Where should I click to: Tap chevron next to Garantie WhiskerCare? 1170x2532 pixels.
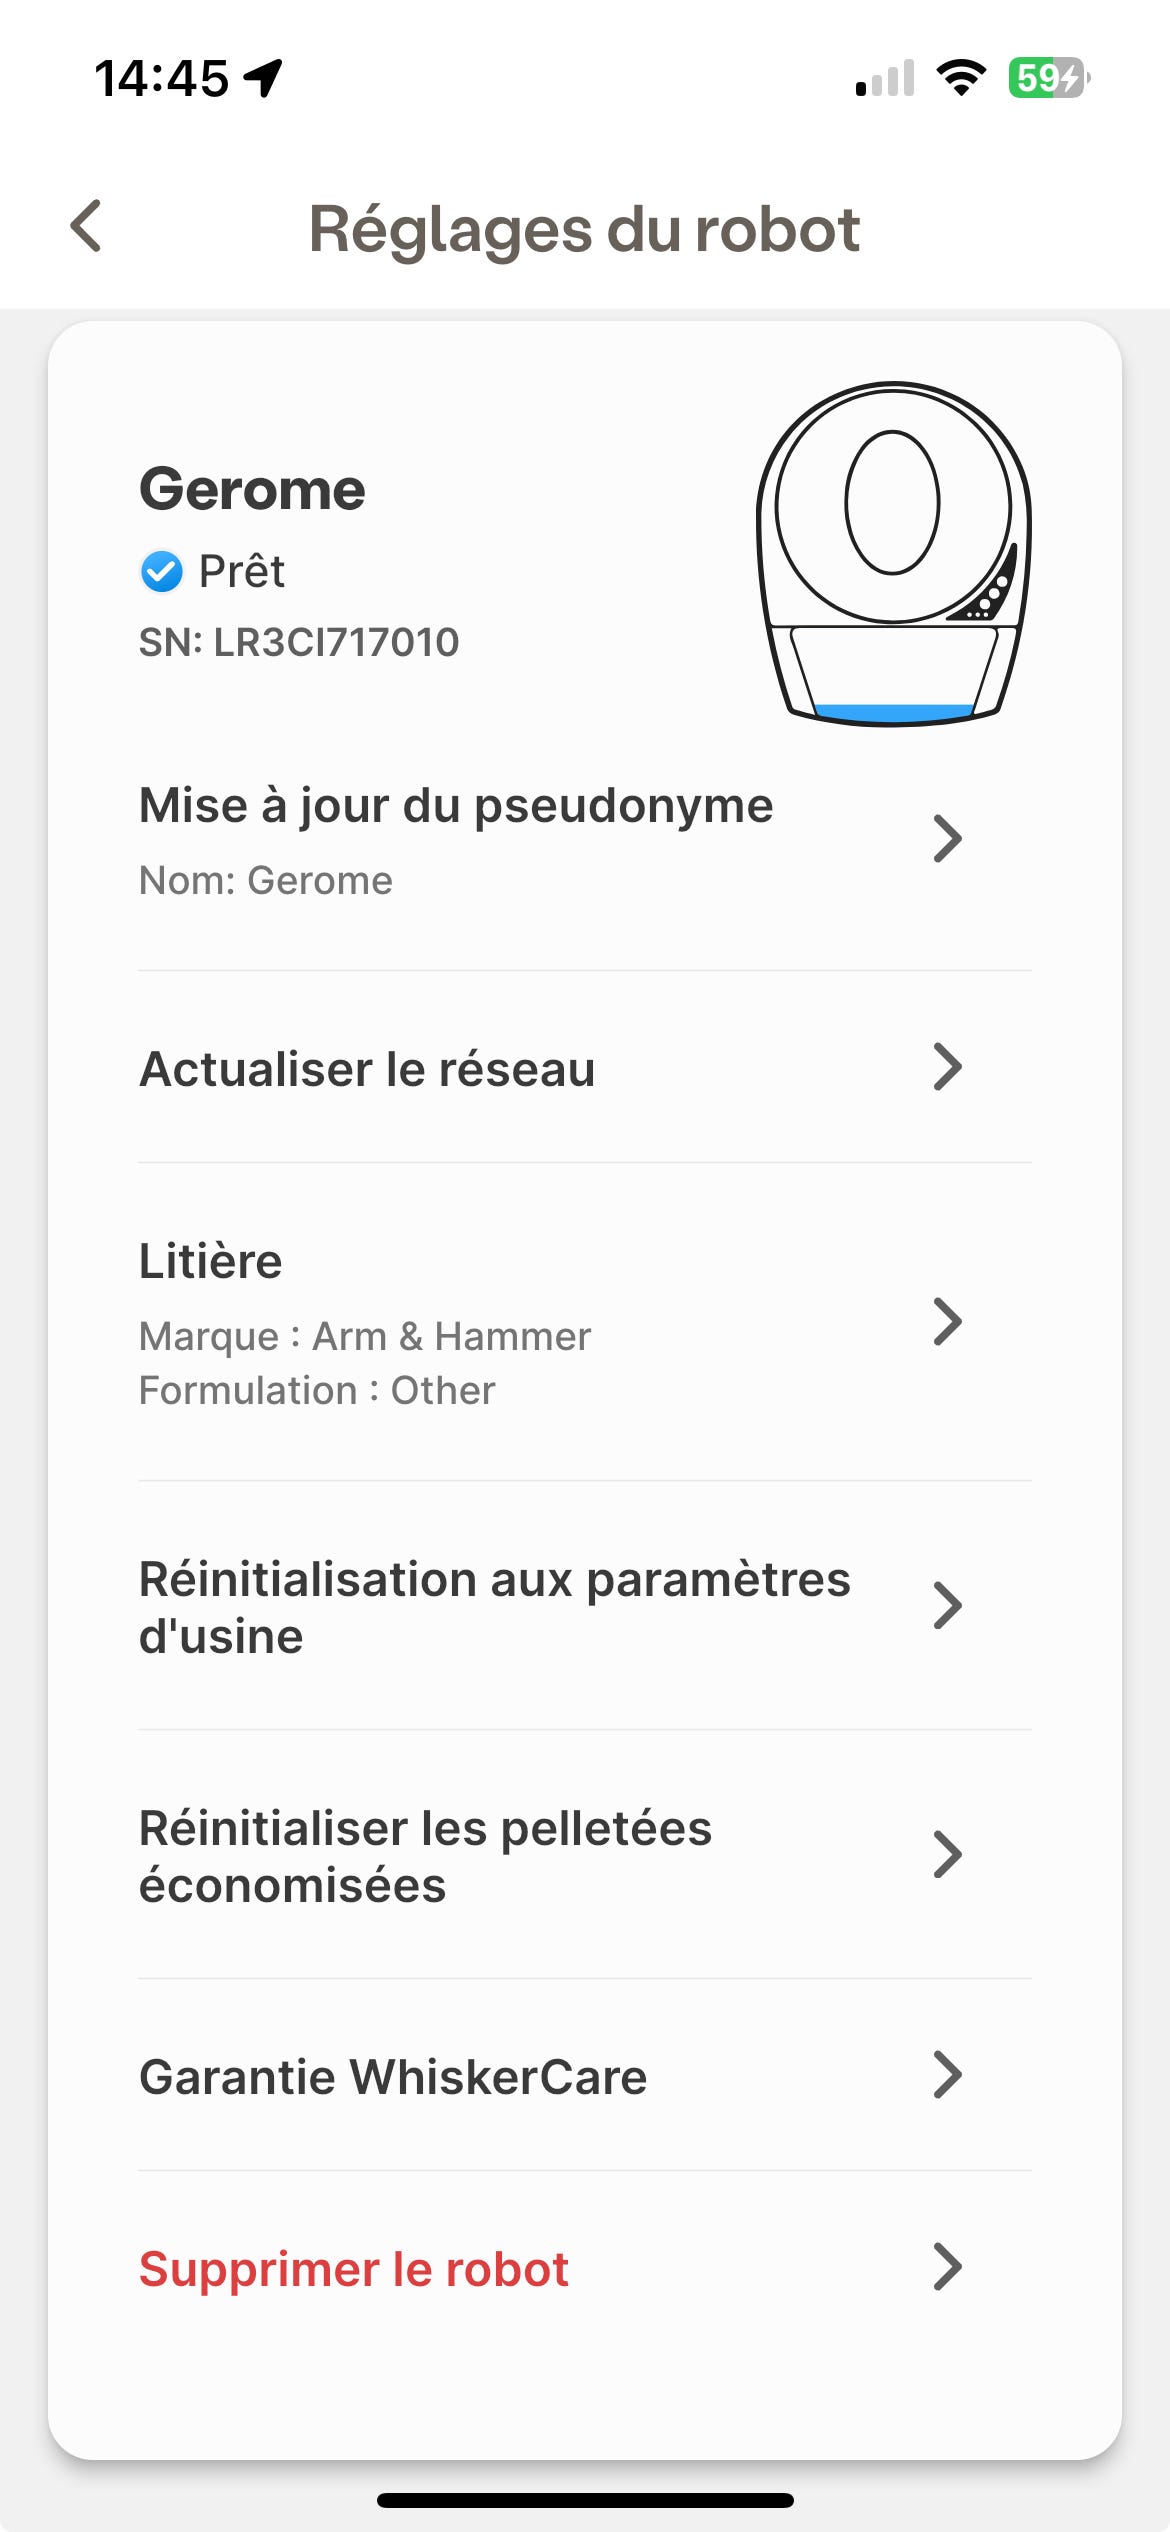pyautogui.click(x=946, y=2075)
